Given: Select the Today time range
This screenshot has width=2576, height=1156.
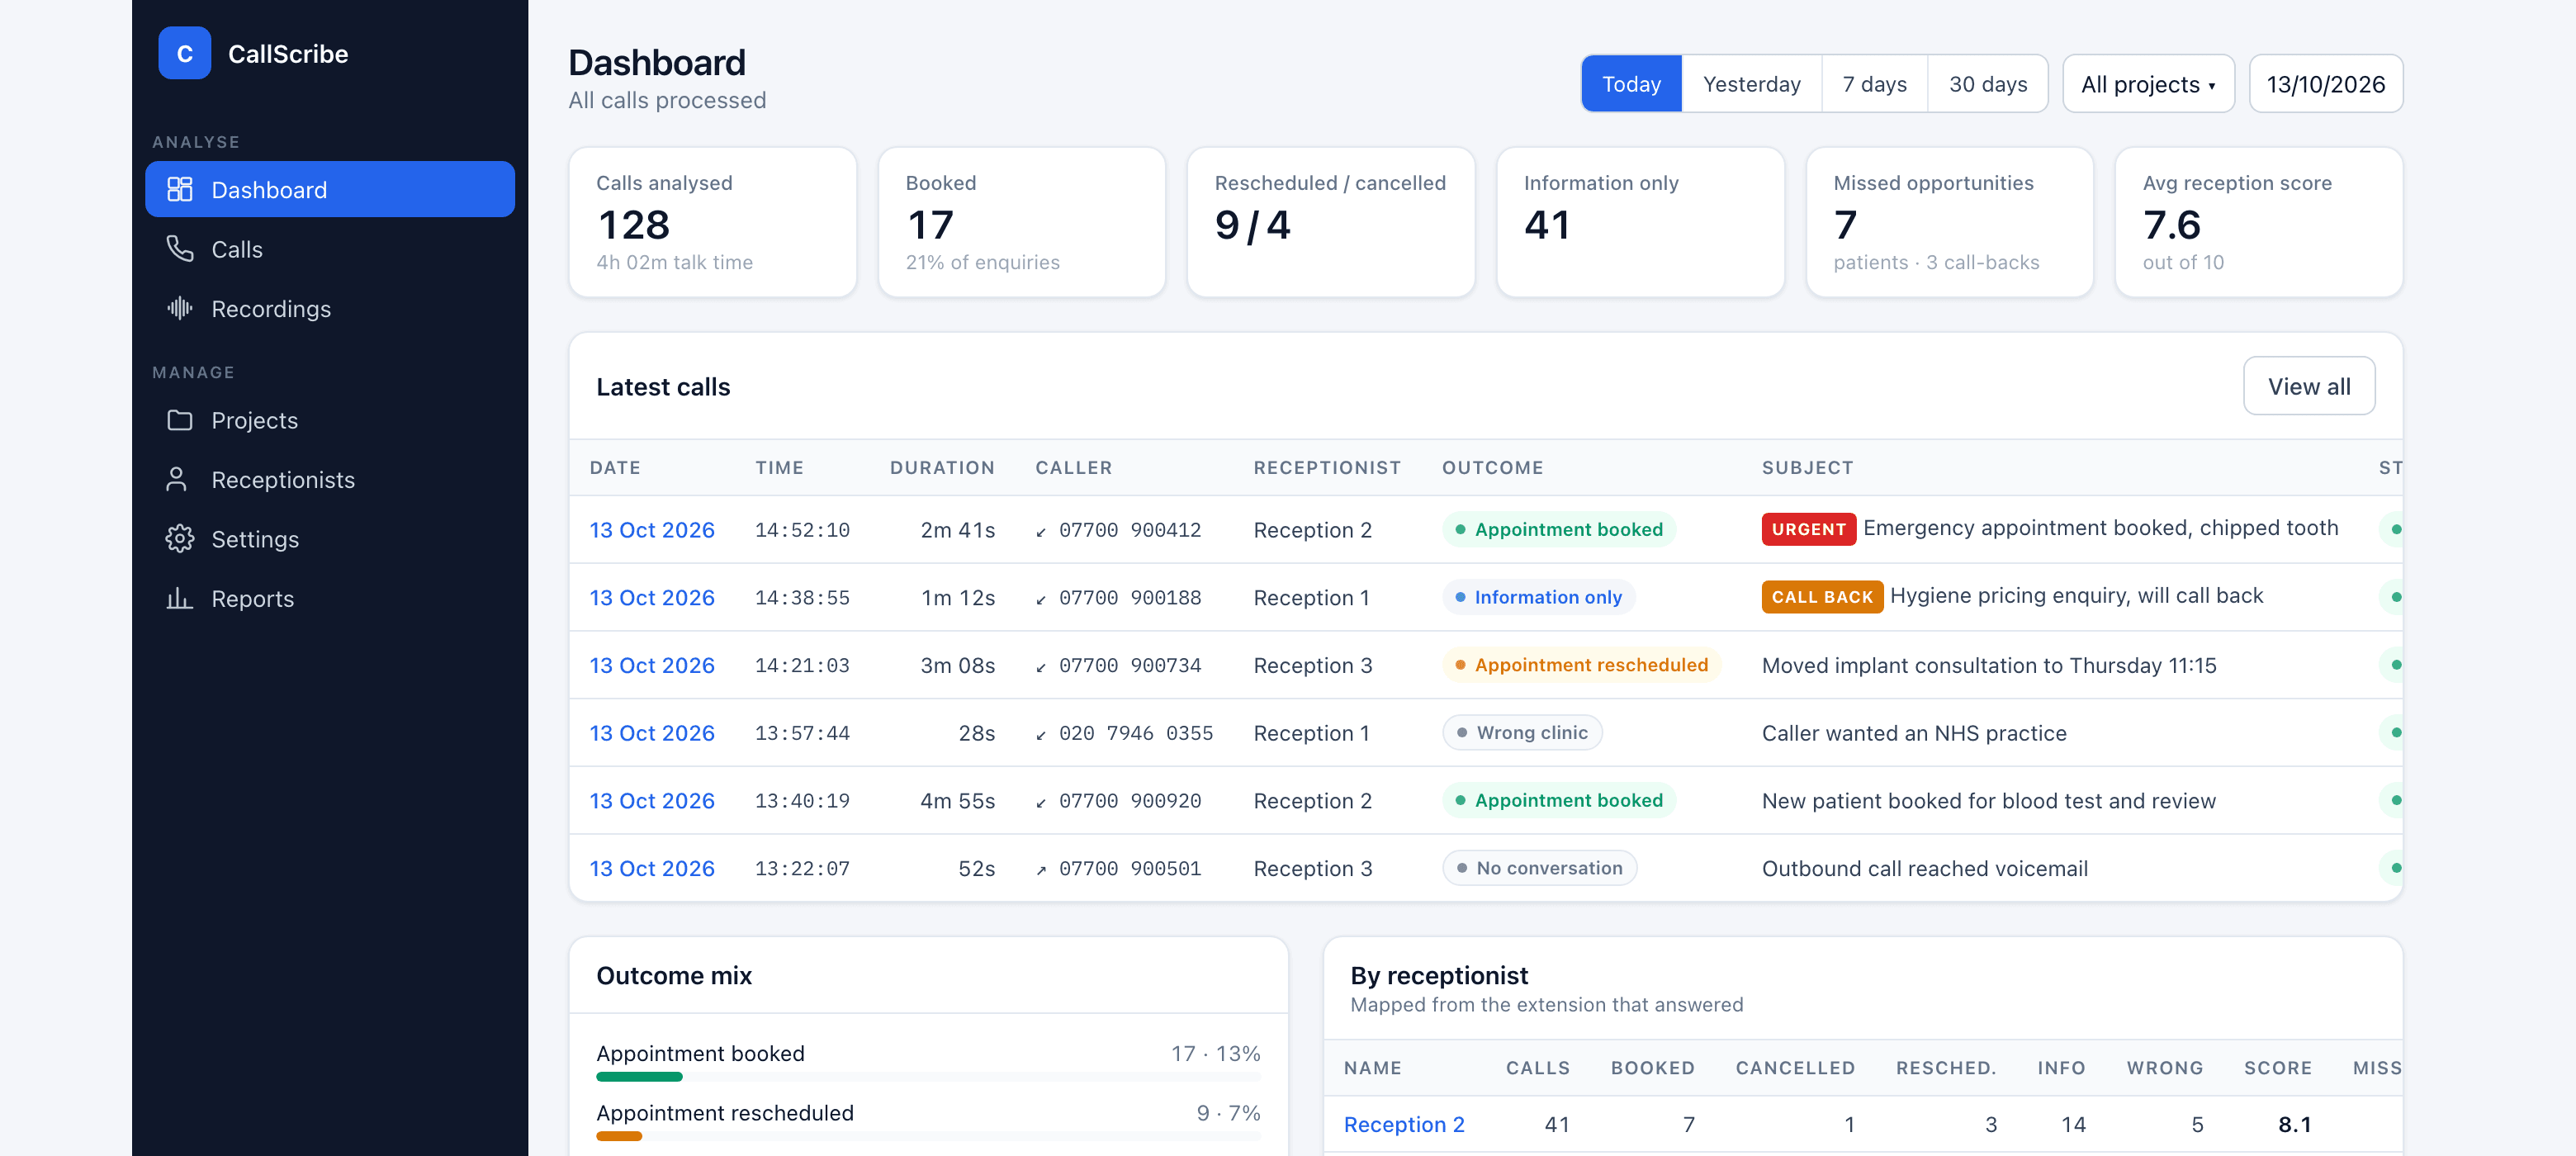Looking at the screenshot, I should (x=1631, y=84).
